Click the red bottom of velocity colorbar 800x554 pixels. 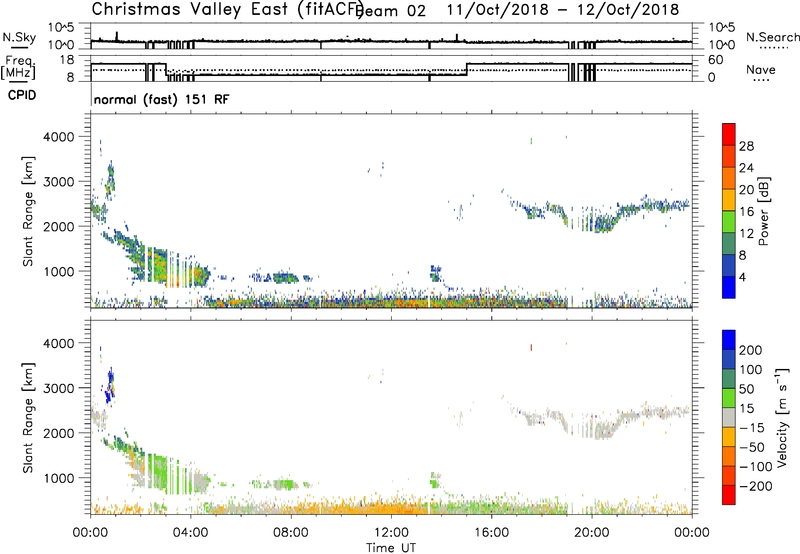point(729,495)
